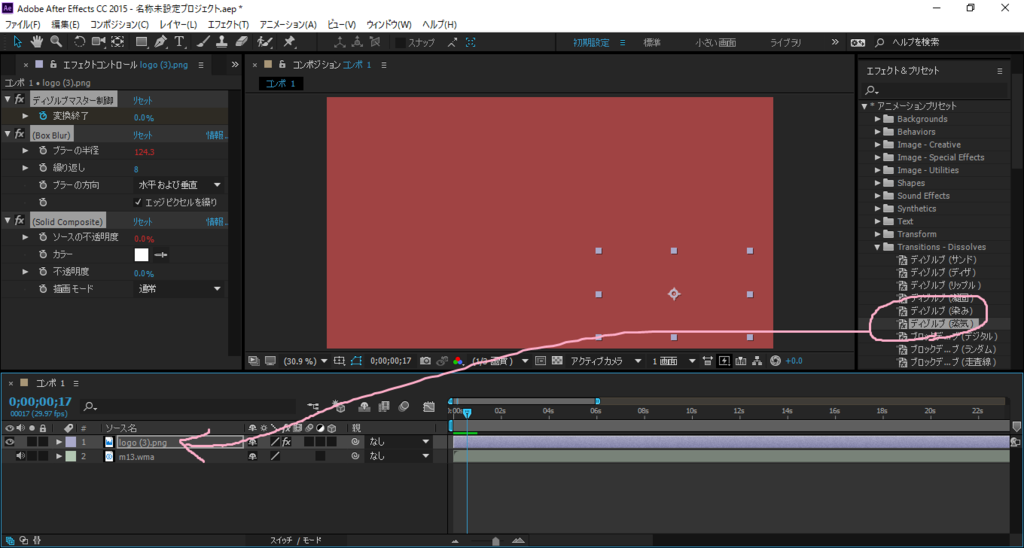
Task: Open the magnification (30.9 %) dropdown
Action: (305, 361)
